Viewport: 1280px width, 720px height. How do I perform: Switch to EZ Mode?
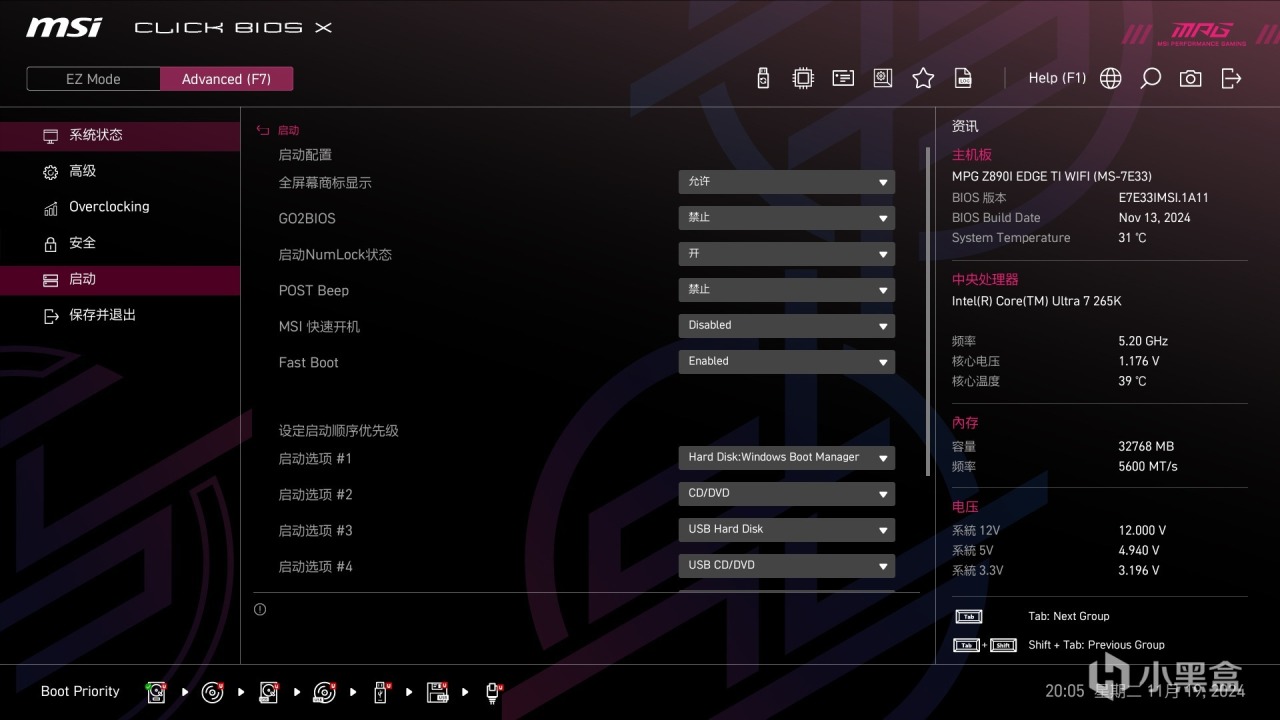tap(93, 79)
